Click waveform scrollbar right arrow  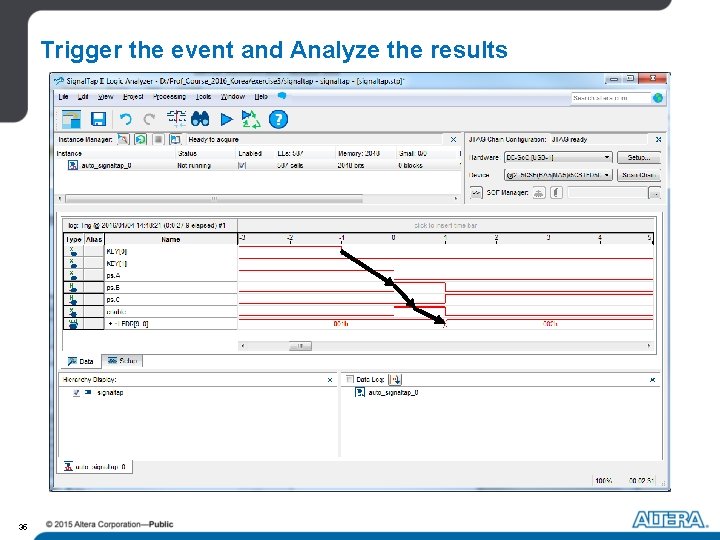pyautogui.click(x=649, y=346)
